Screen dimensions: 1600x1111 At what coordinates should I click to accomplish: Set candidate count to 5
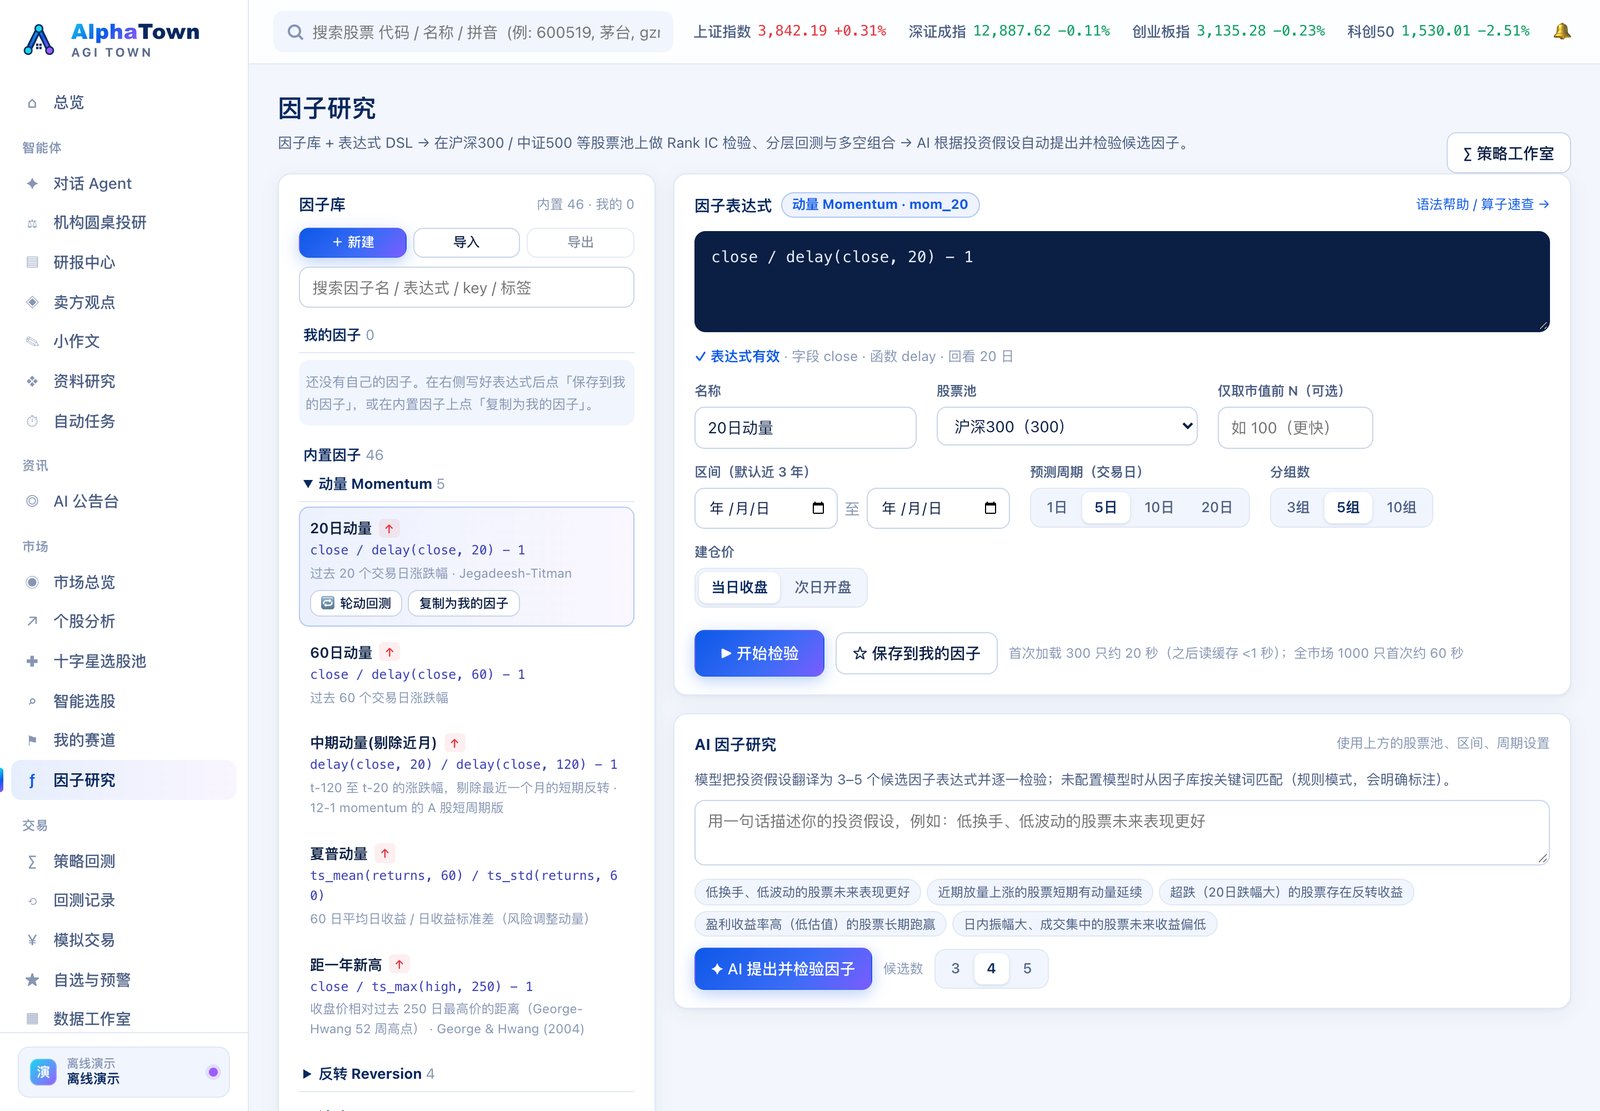point(1027,968)
